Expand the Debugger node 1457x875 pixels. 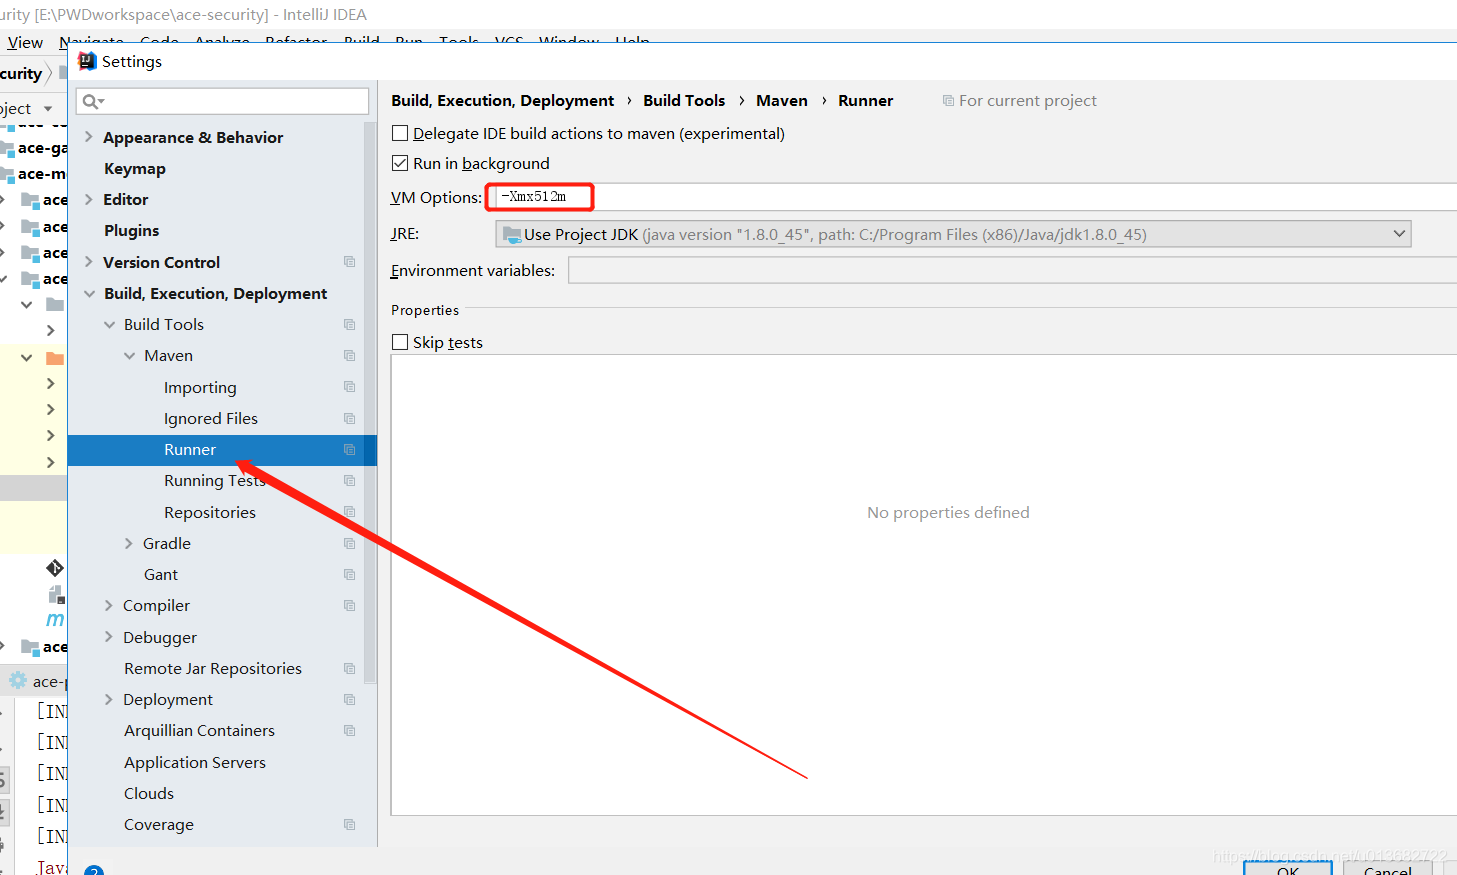coord(109,637)
